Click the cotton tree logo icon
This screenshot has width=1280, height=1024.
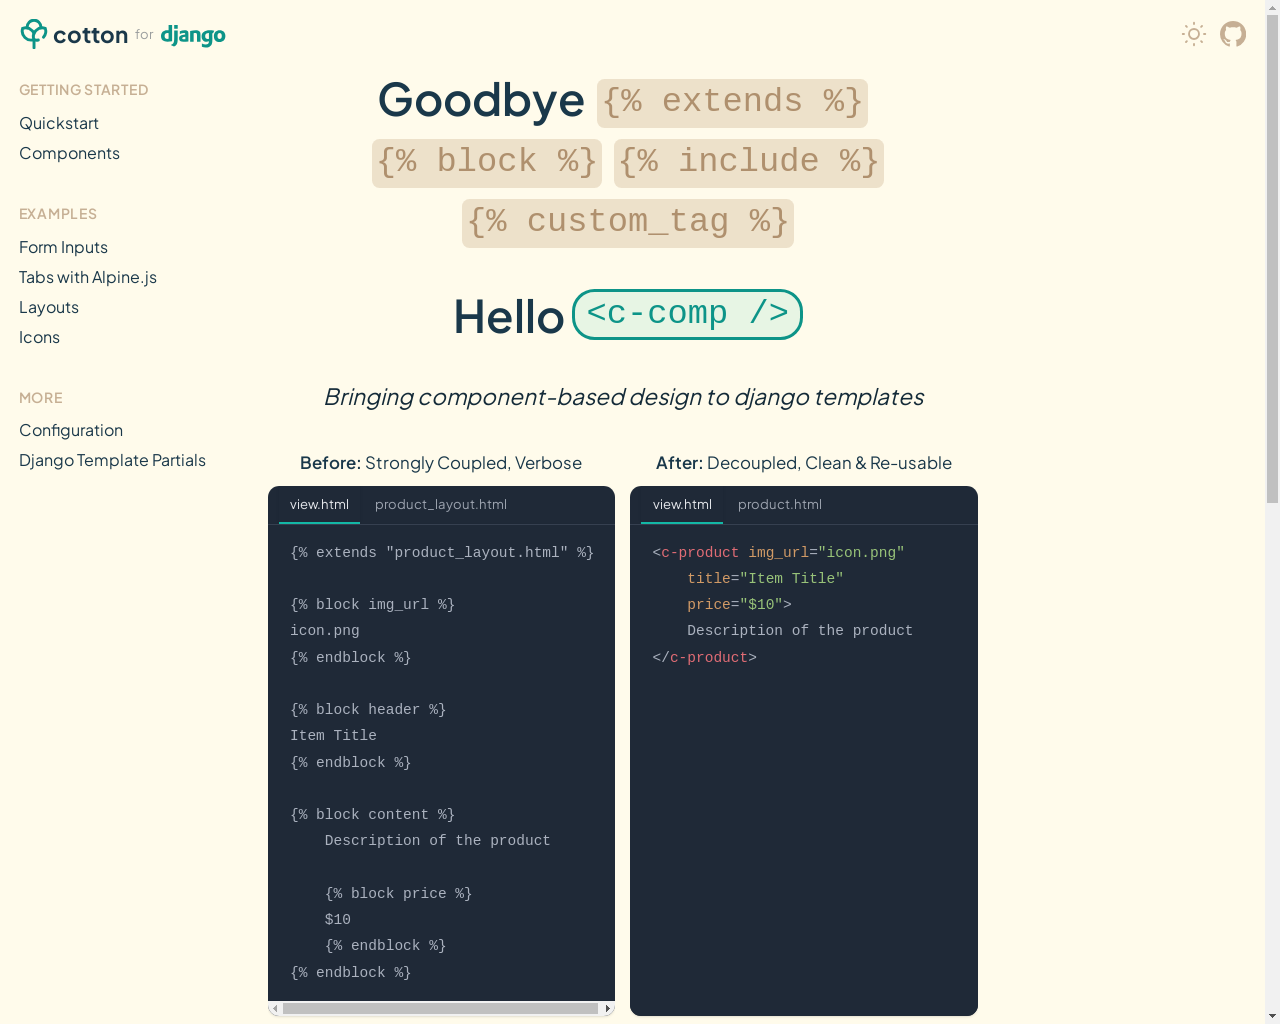point(34,34)
